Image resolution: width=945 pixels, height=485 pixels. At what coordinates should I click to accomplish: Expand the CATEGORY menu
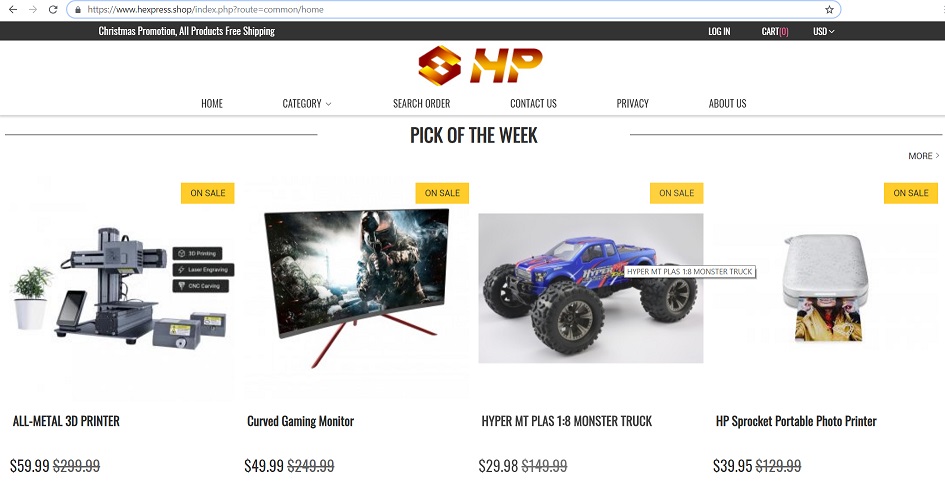click(x=307, y=104)
